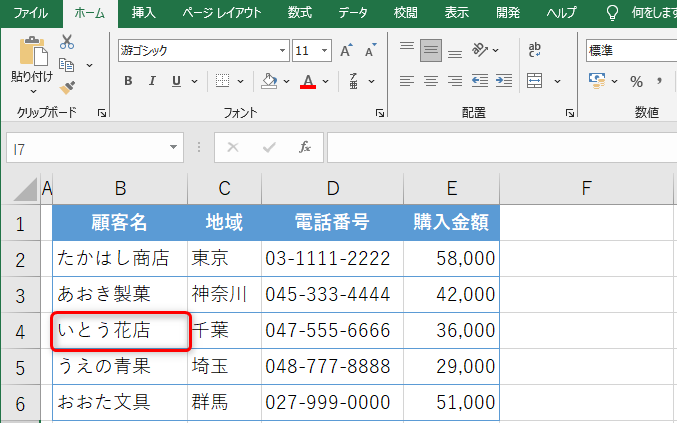This screenshot has width=677, height=423.
Task: Toggle the Center horizontal alignment button
Action: (431, 81)
